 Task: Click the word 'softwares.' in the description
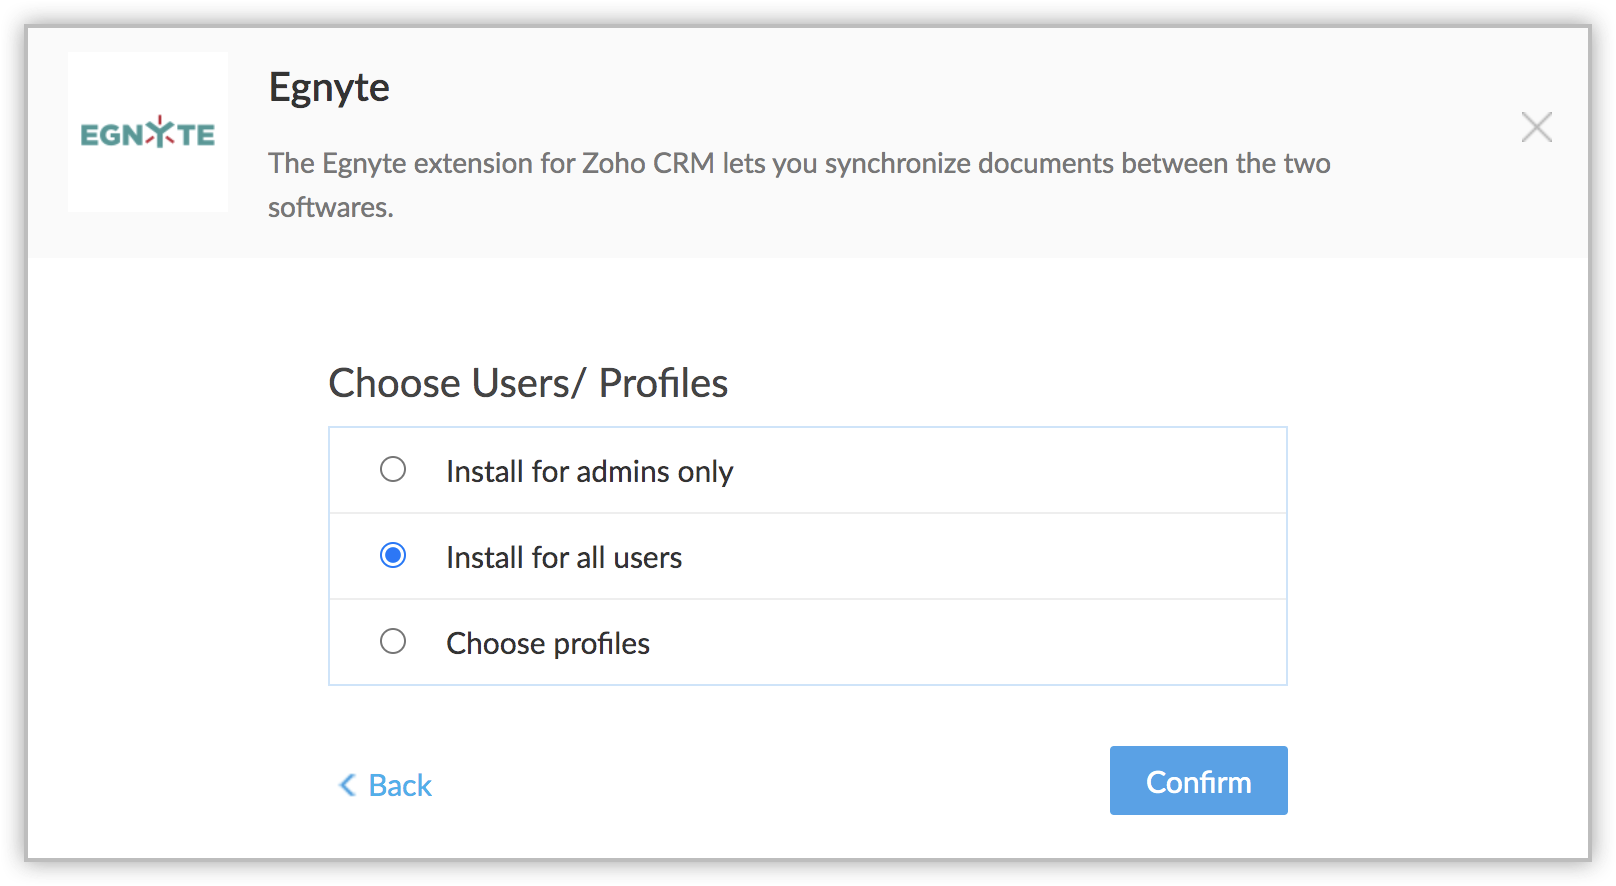pyautogui.click(x=331, y=207)
